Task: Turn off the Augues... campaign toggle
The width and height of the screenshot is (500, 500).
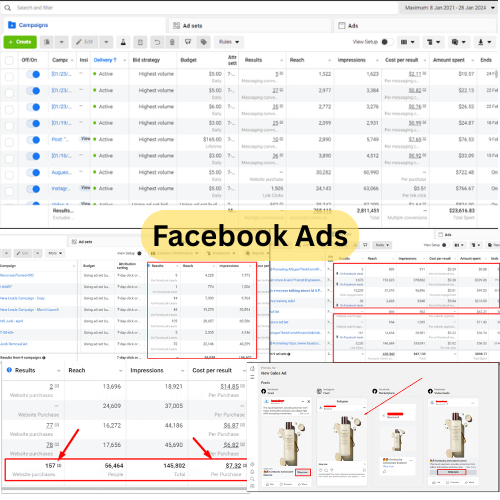Action: point(33,172)
